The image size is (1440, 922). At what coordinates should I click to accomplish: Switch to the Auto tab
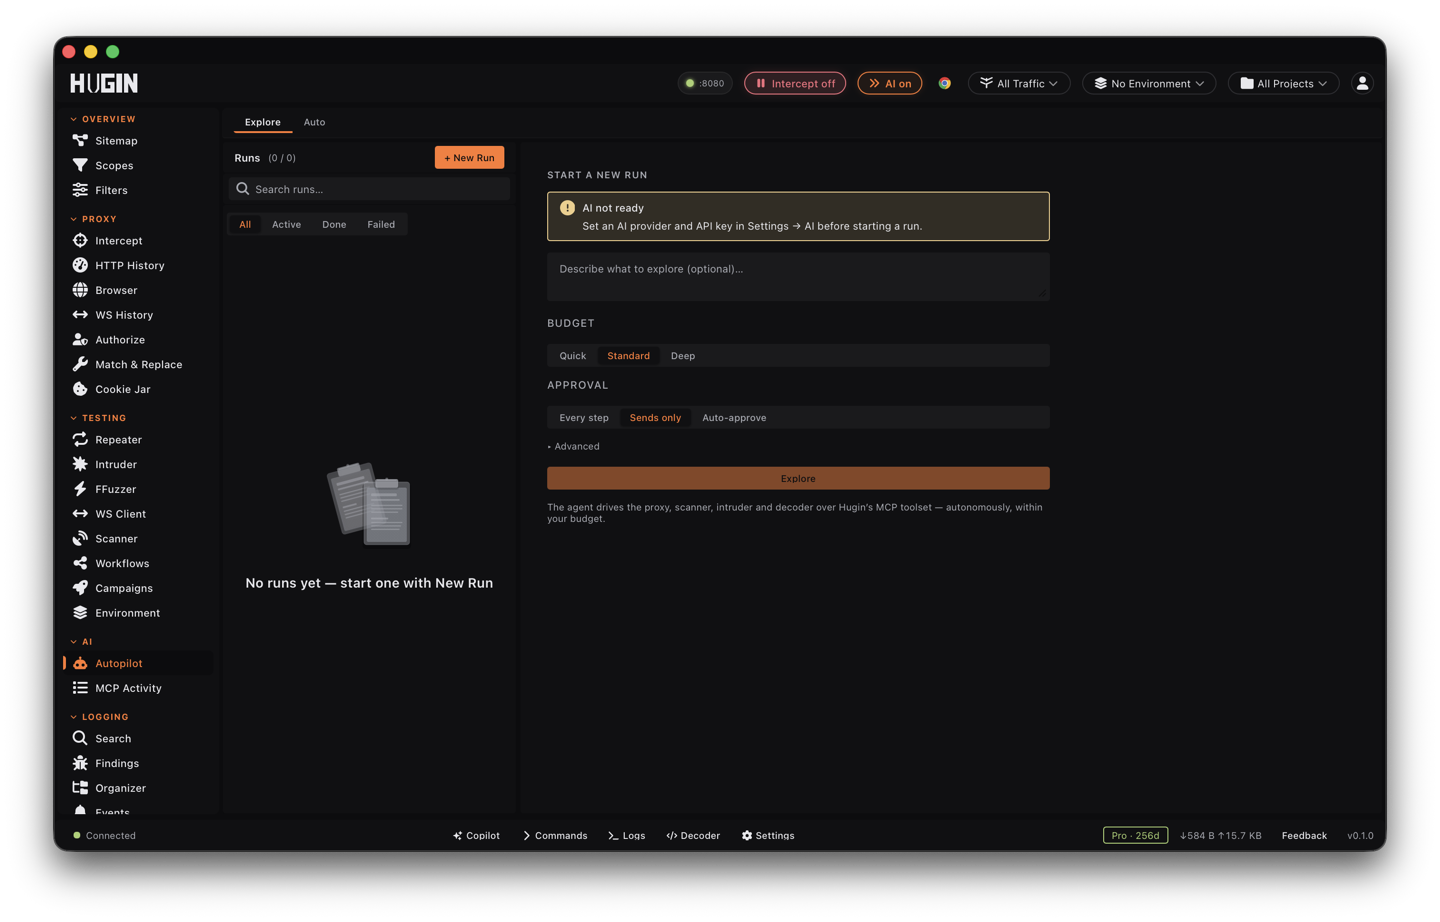coord(314,122)
